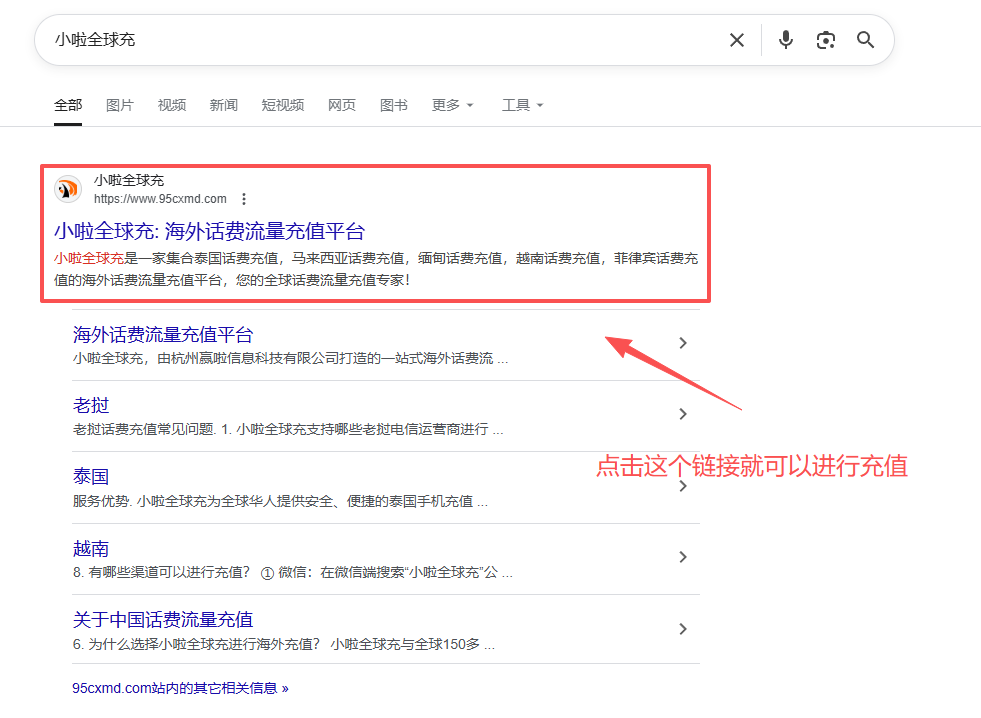Open Google Lens image search

(x=826, y=40)
